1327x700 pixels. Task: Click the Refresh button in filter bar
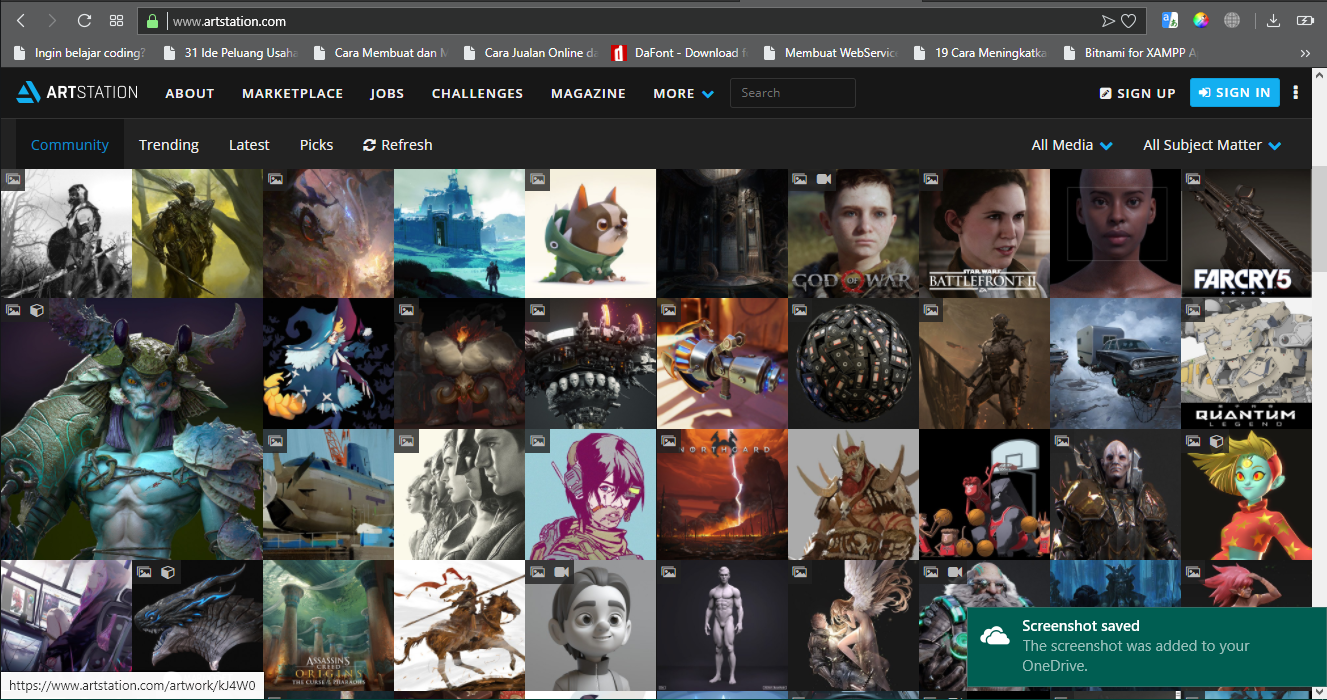pos(397,145)
